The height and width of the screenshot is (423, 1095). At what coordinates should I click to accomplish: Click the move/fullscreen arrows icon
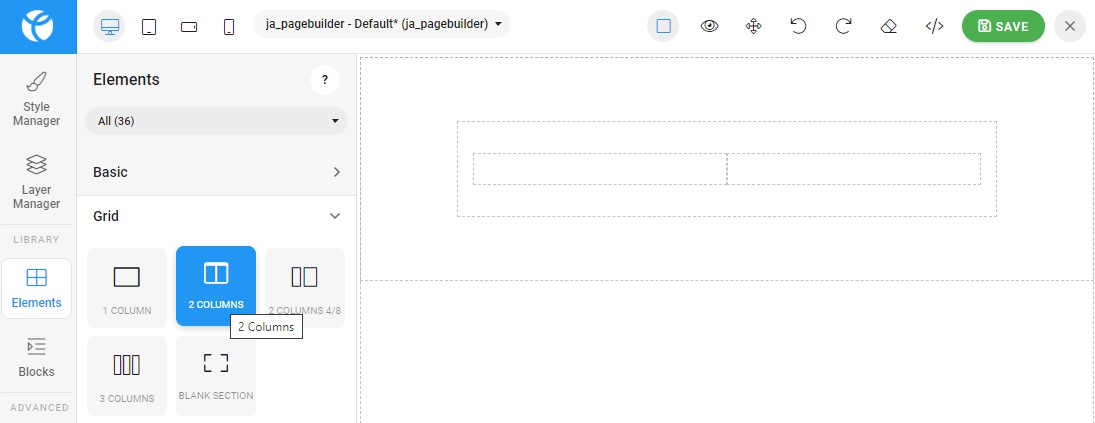(754, 27)
